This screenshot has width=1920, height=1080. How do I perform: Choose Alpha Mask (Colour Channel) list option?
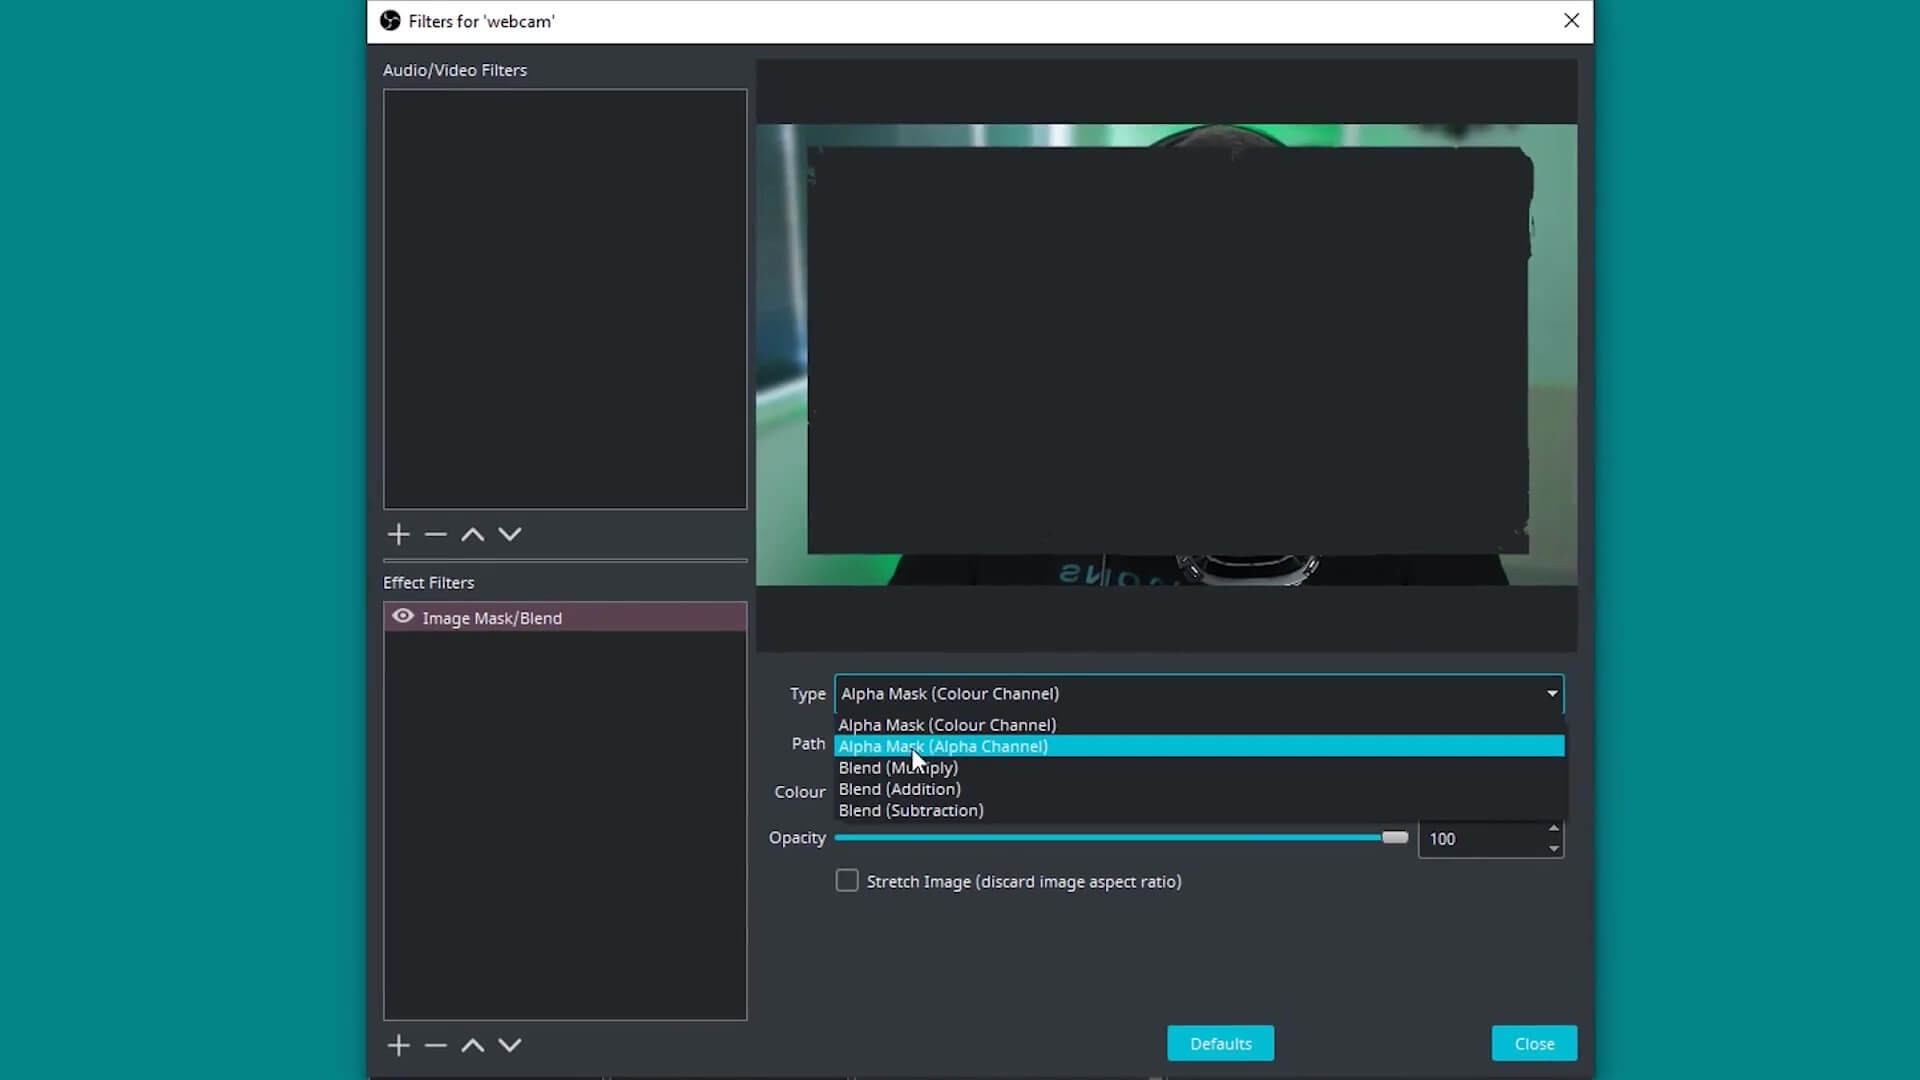click(x=947, y=725)
